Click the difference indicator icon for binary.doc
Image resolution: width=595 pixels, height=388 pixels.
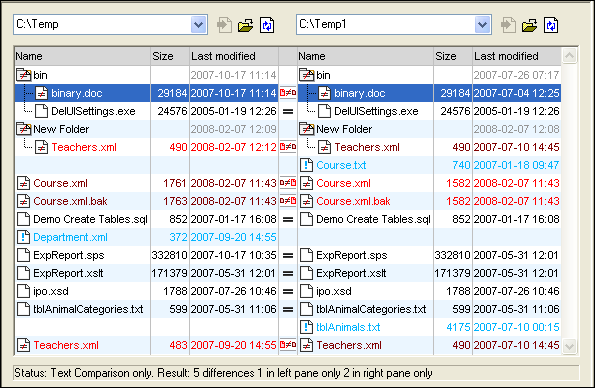[x=288, y=93]
